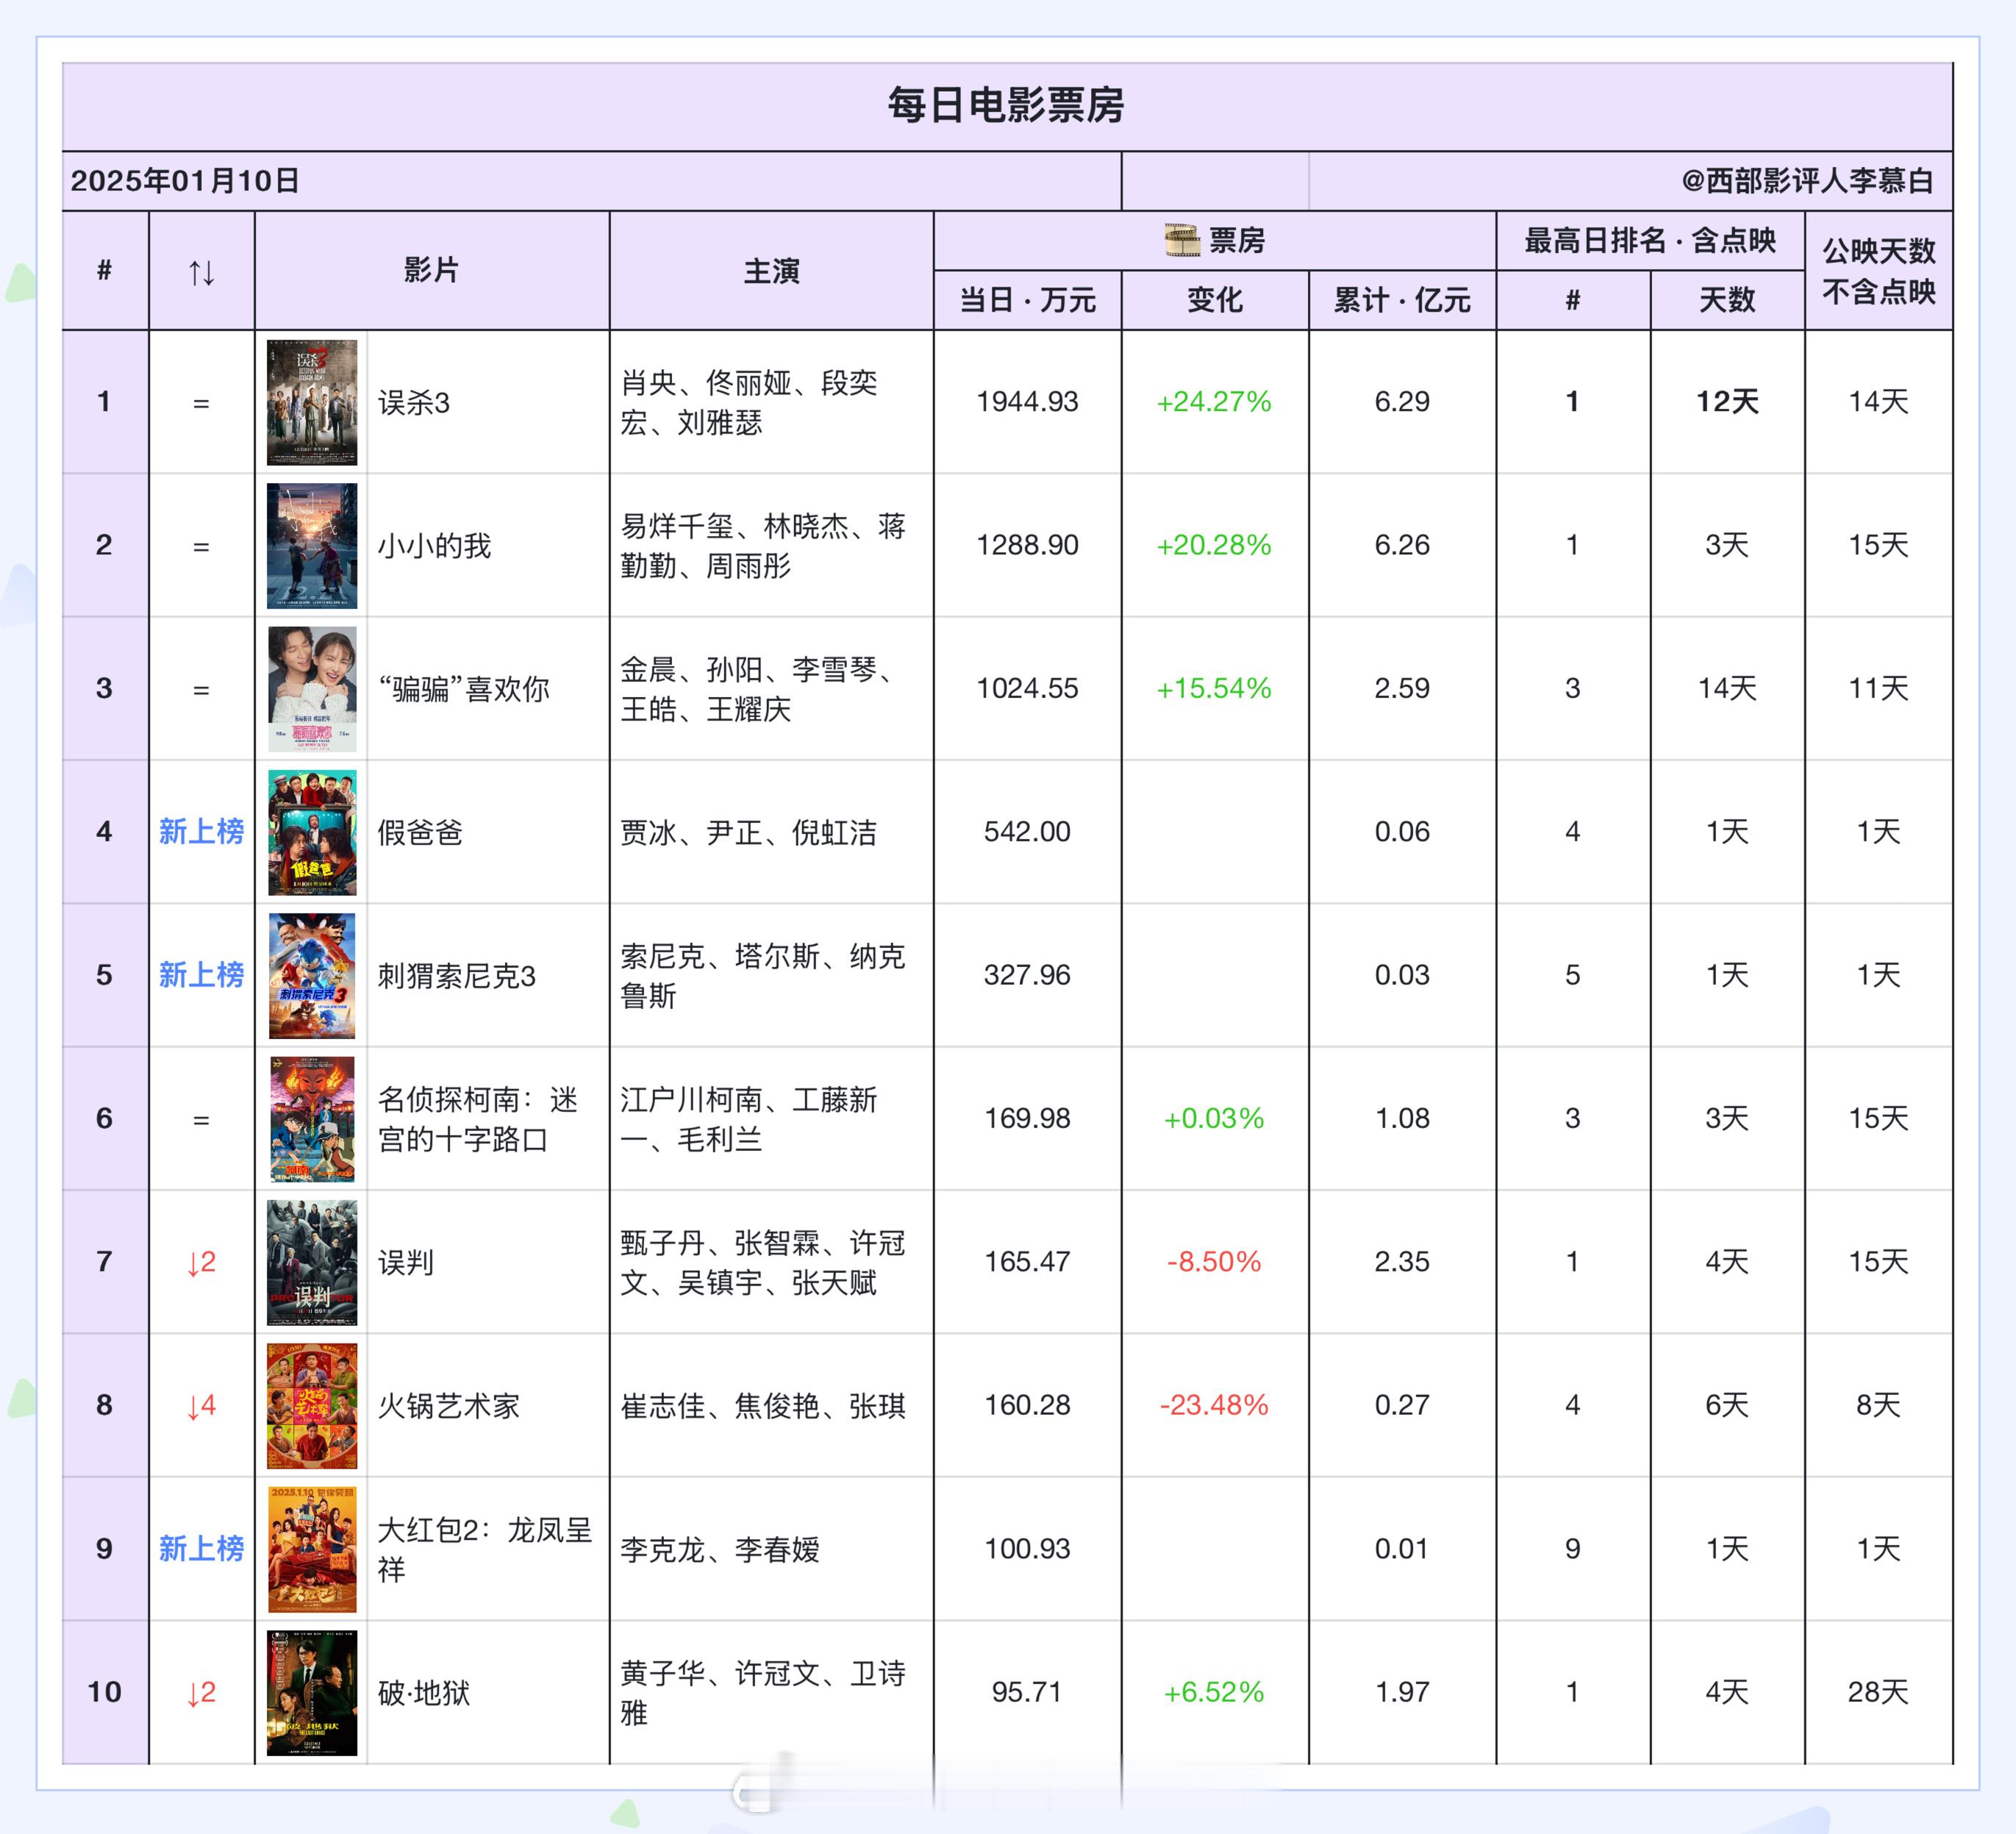Click 新上榜 label in 刺猬索尼克3 row
The image size is (2016, 1834).
[x=201, y=975]
